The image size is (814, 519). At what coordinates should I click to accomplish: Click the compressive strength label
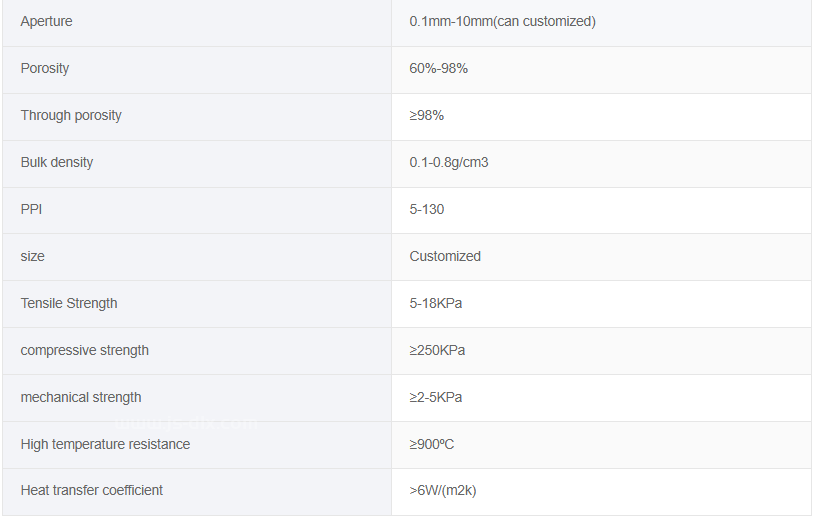[x=85, y=350]
